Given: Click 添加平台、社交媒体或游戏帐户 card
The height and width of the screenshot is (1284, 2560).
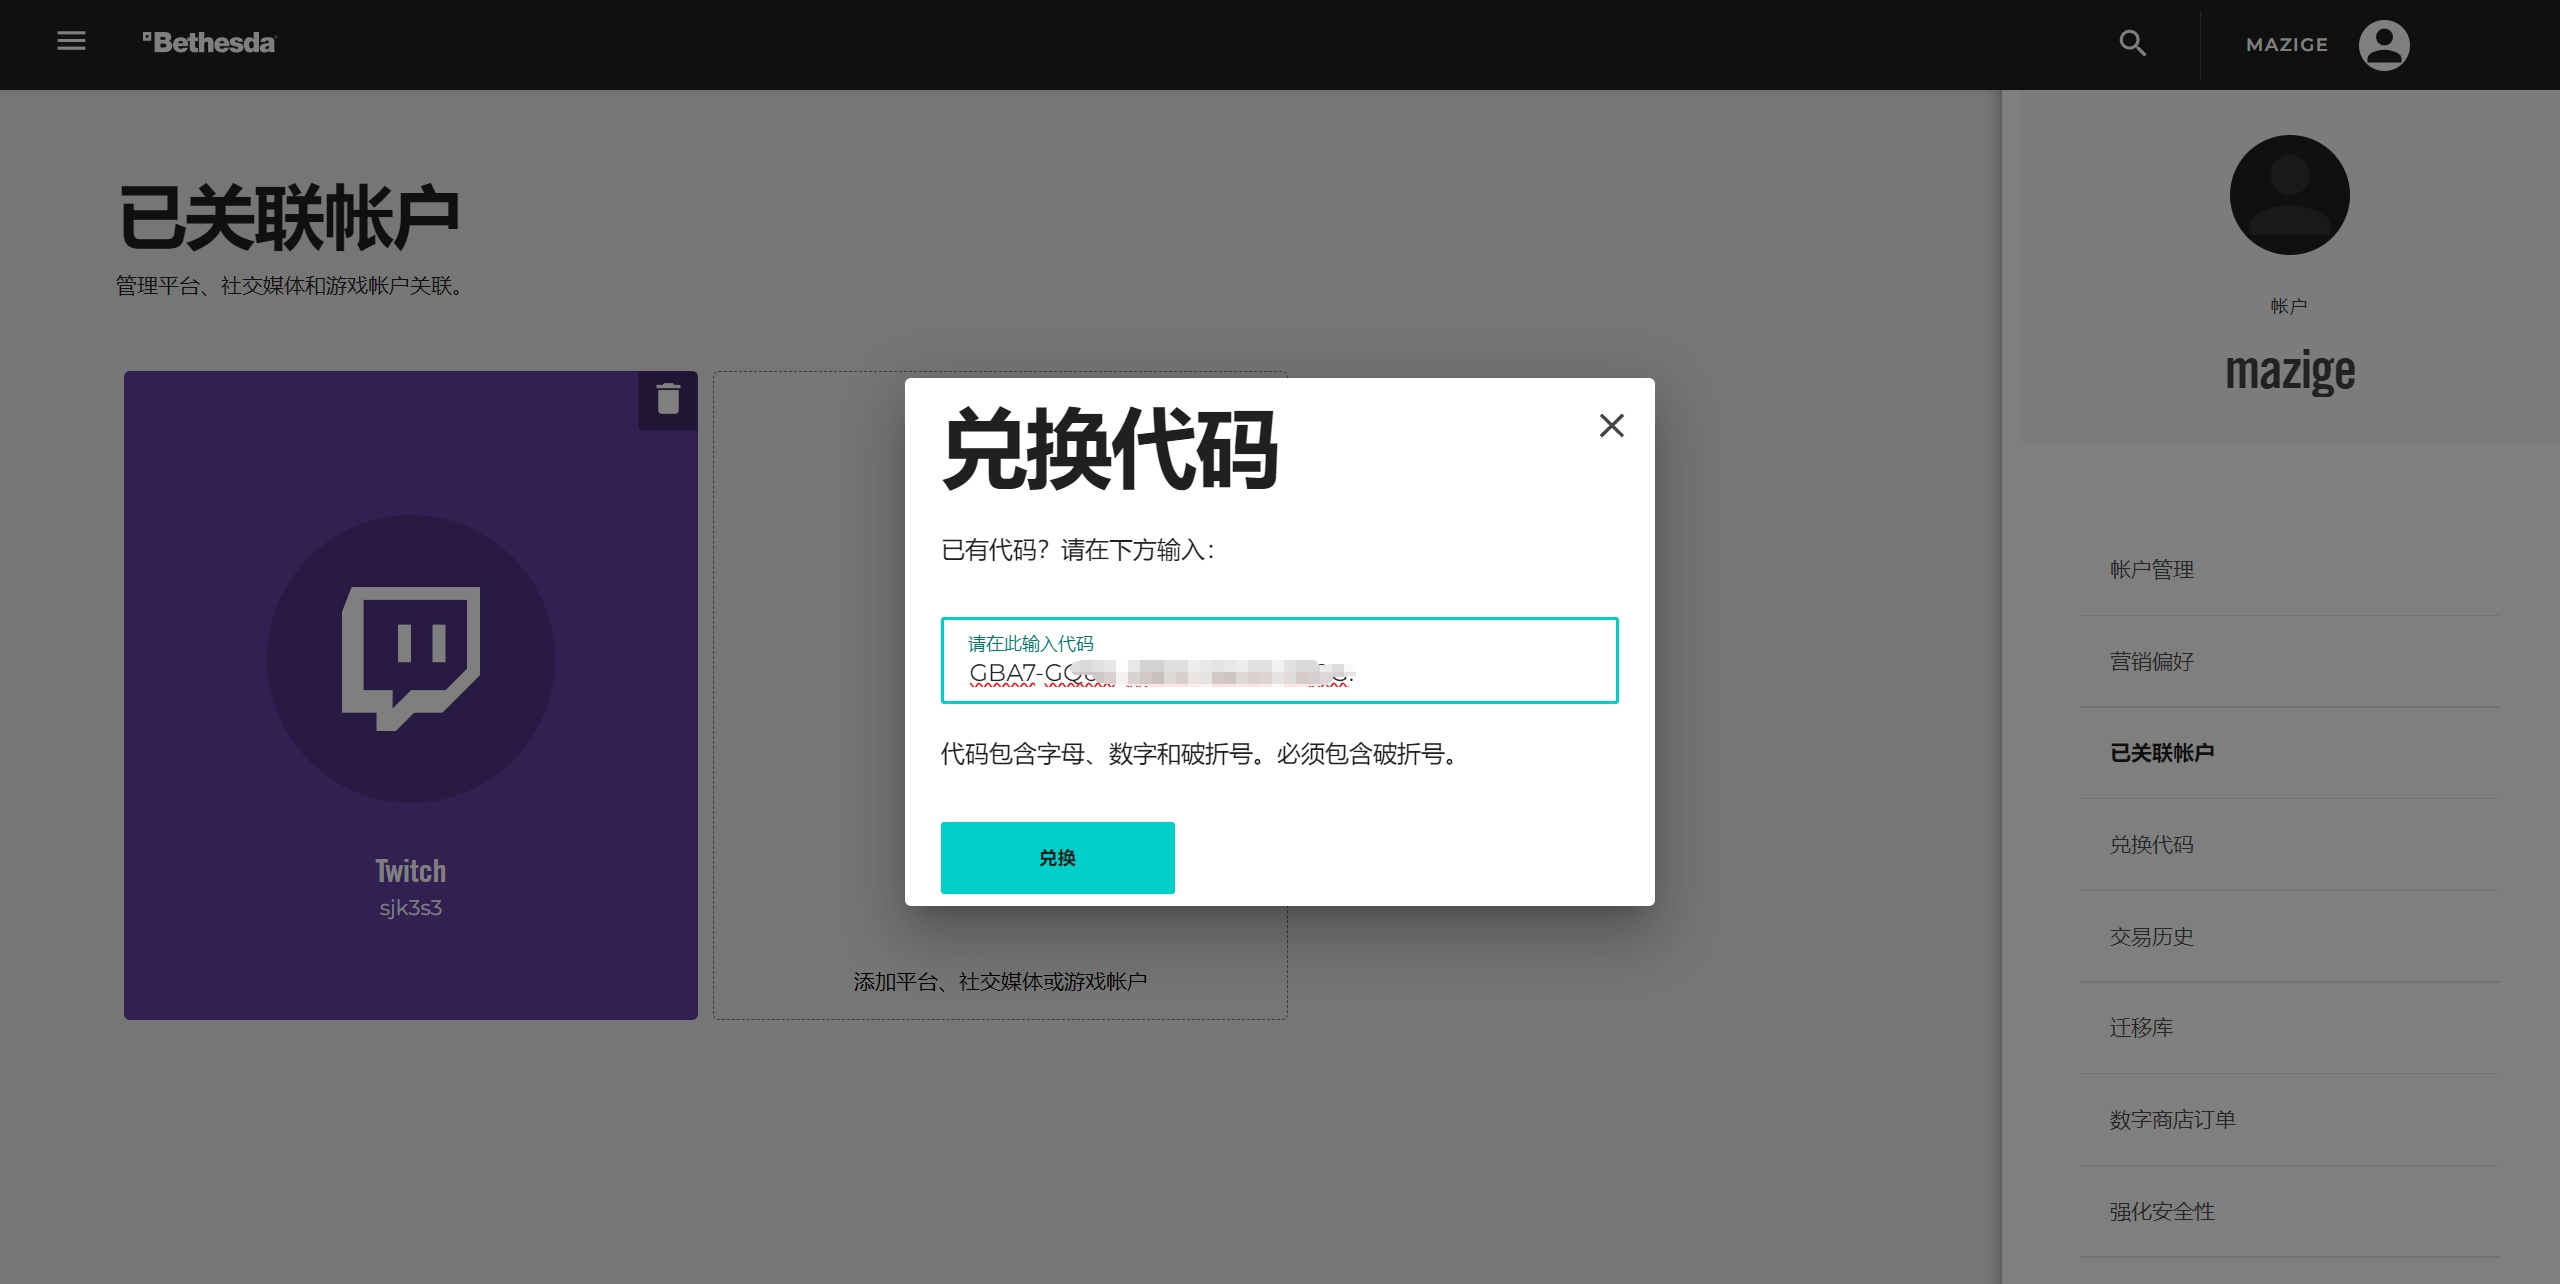Looking at the screenshot, I should (x=1000, y=981).
